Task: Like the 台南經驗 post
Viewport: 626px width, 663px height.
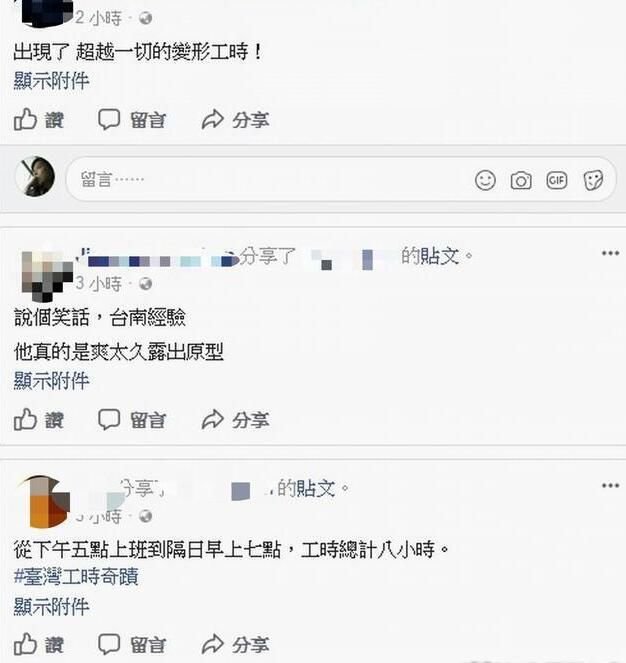Action: pos(38,420)
